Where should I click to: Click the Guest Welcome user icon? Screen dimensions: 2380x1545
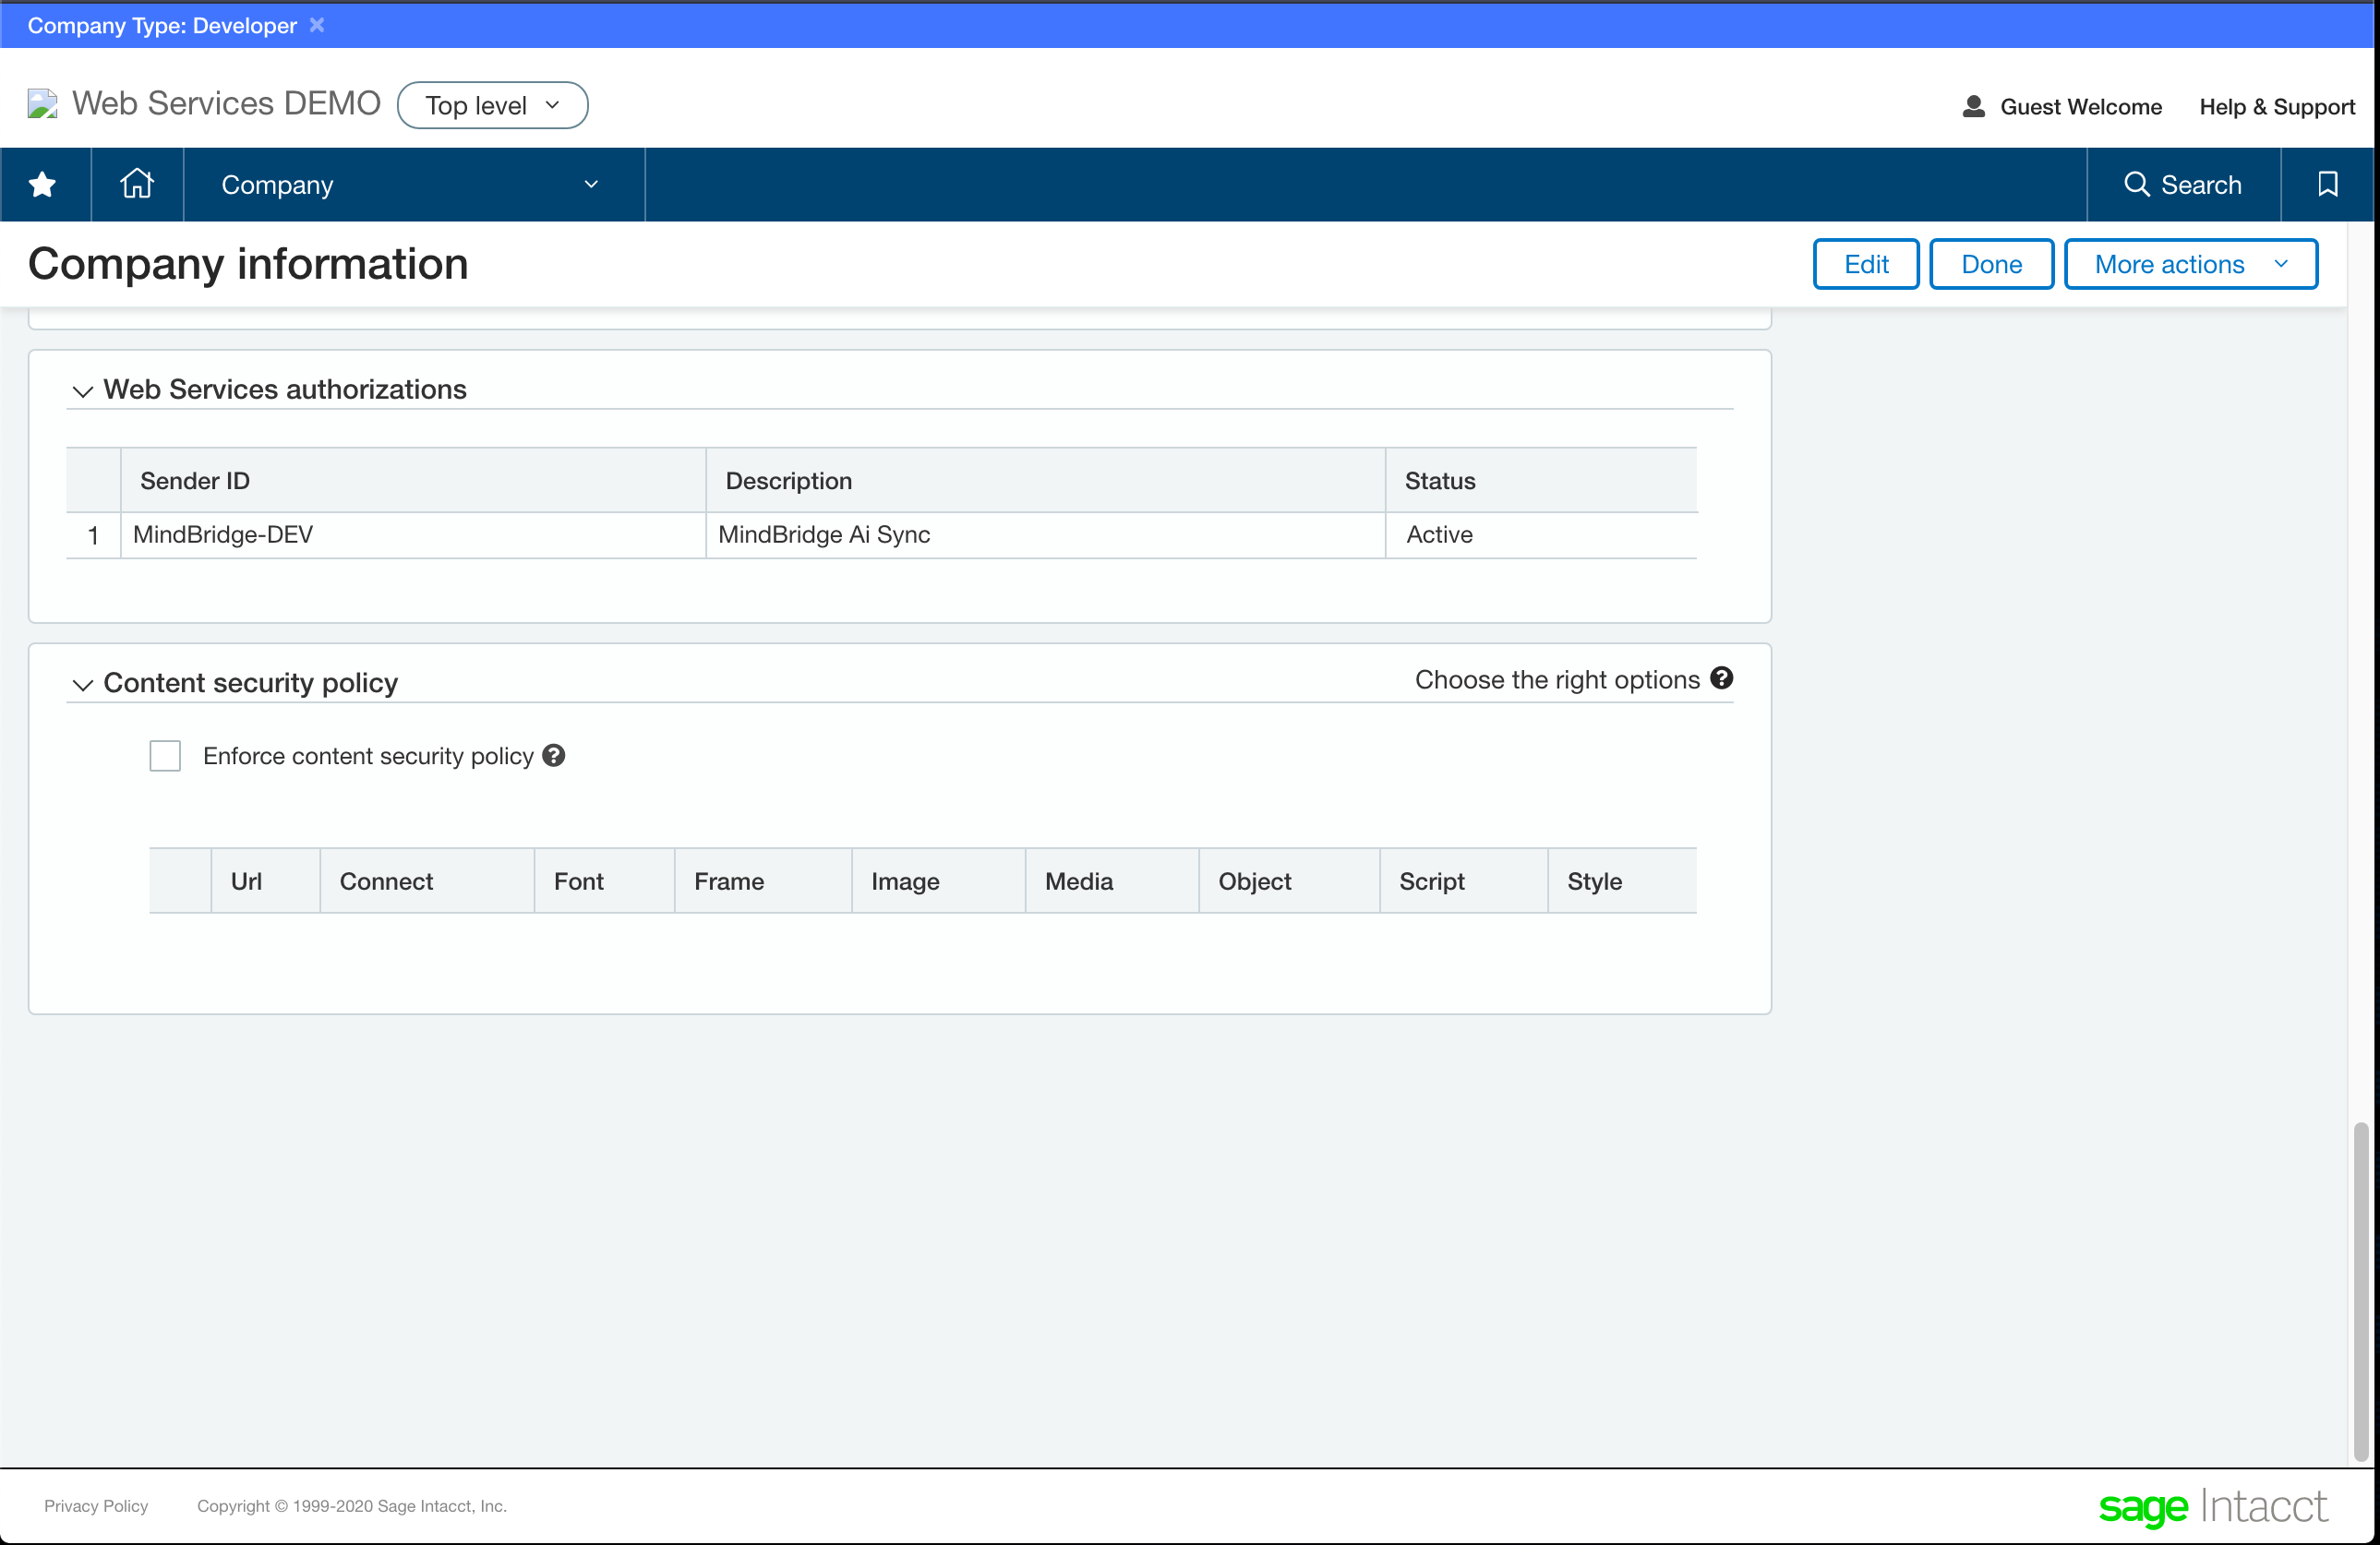(x=1974, y=106)
